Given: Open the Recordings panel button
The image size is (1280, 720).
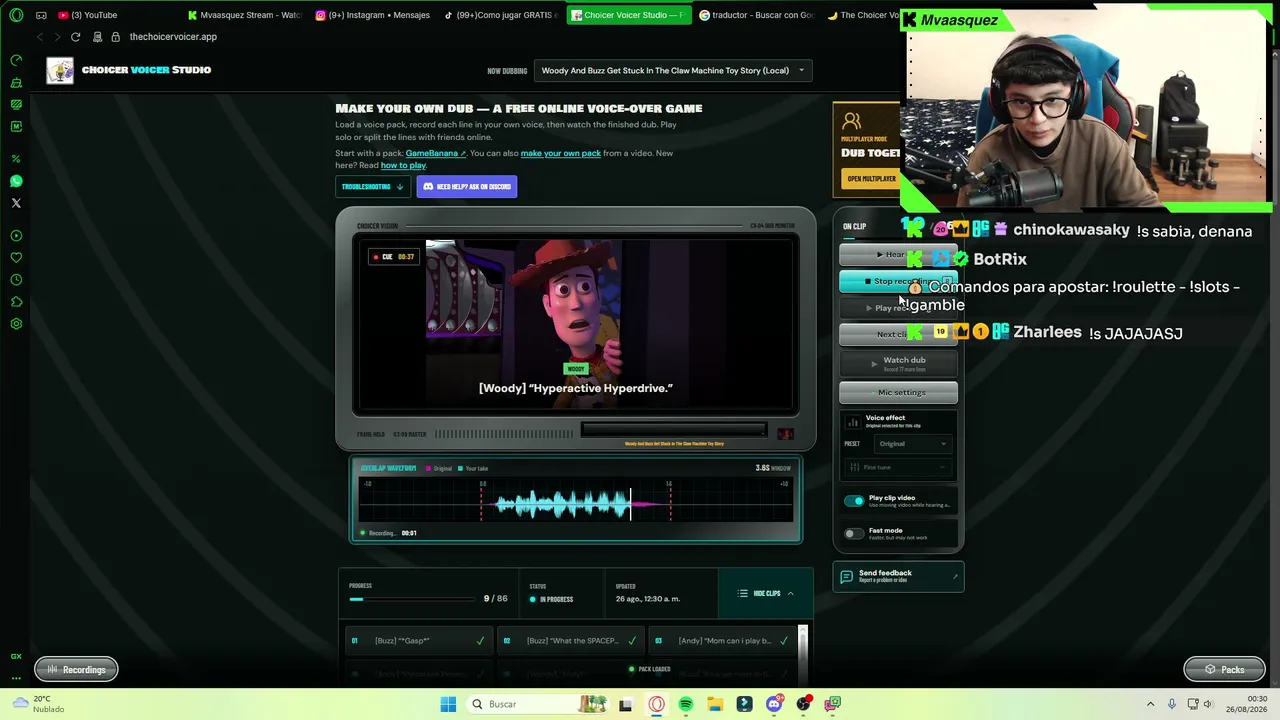Looking at the screenshot, I should (x=76, y=670).
